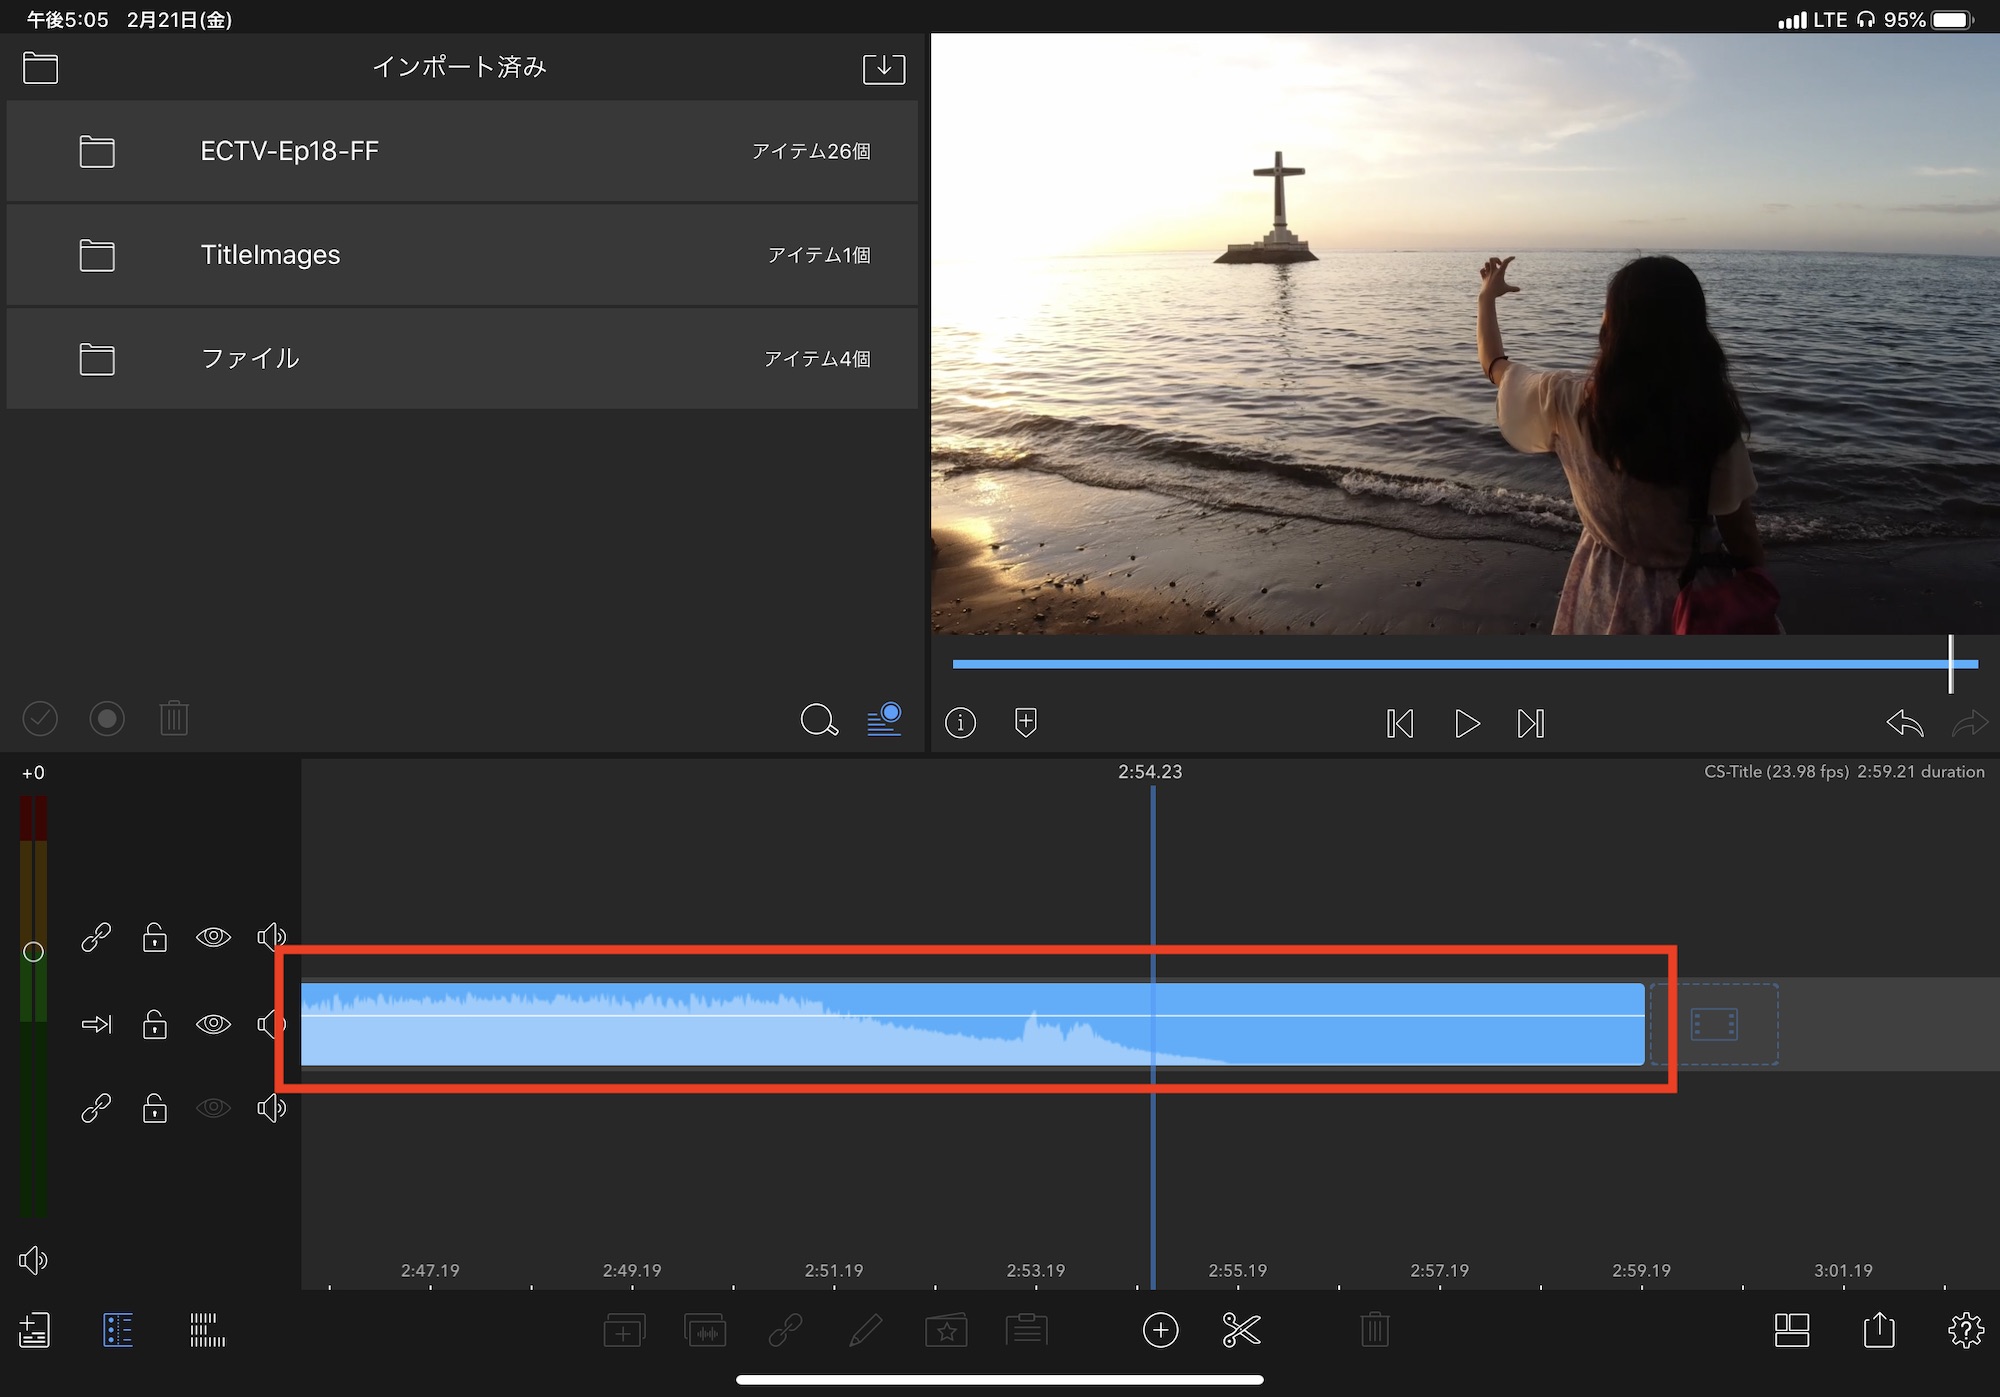This screenshot has height=1397, width=2000.
Task: Switch to the track header view button
Action: [x=118, y=1330]
